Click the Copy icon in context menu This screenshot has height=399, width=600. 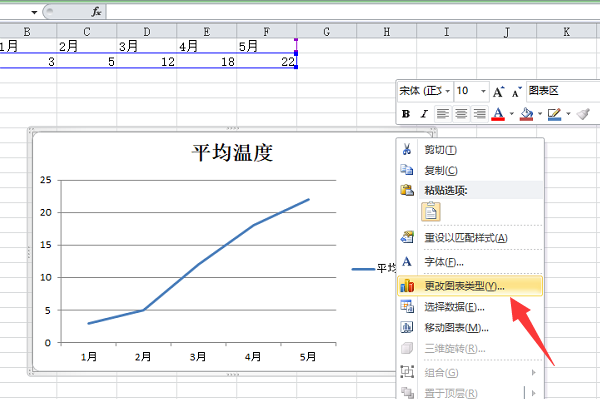tap(406, 170)
